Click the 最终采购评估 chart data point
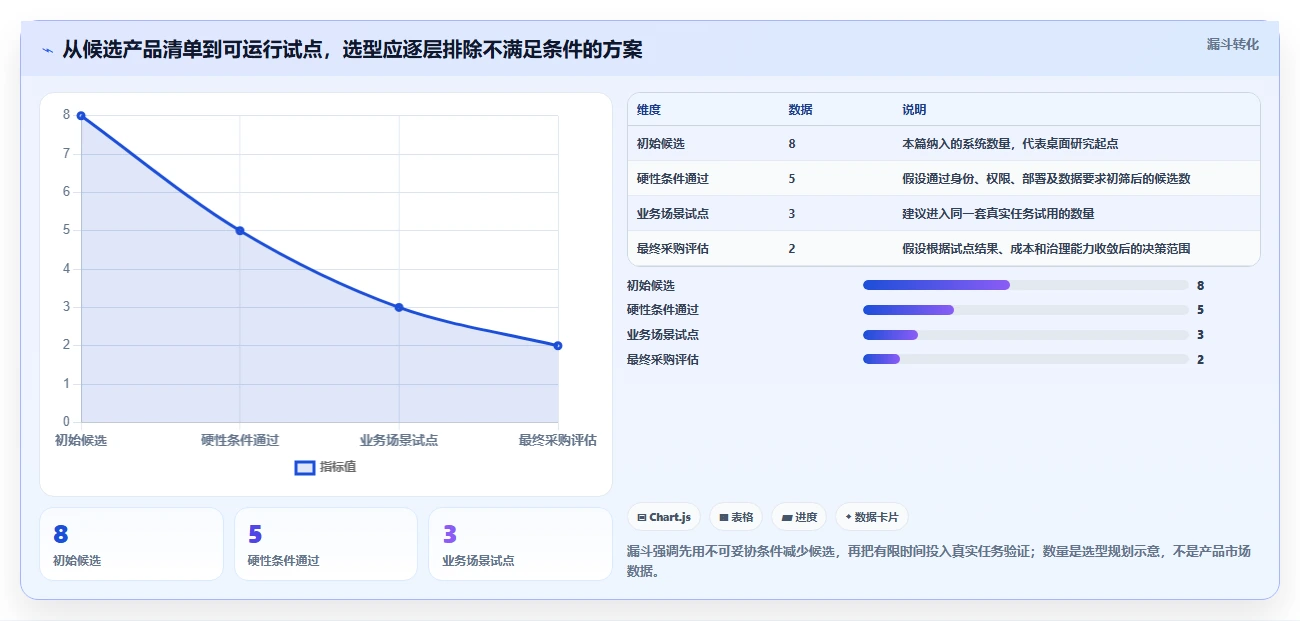The width and height of the screenshot is (1300, 621). 558,346
